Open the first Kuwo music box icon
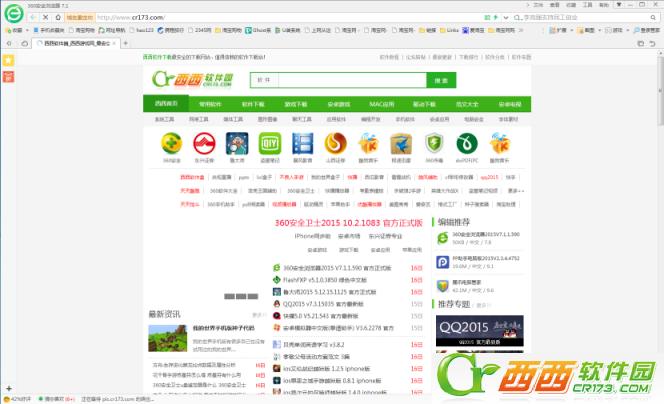664x404 pixels. (x=368, y=143)
